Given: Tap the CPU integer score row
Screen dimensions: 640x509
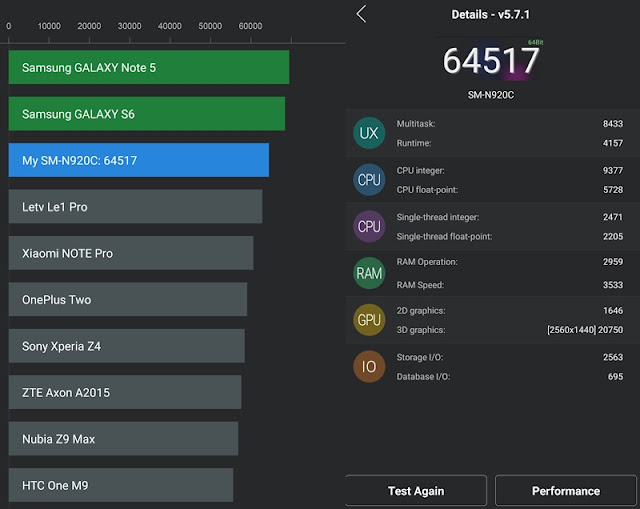Looking at the screenshot, I should tap(510, 170).
